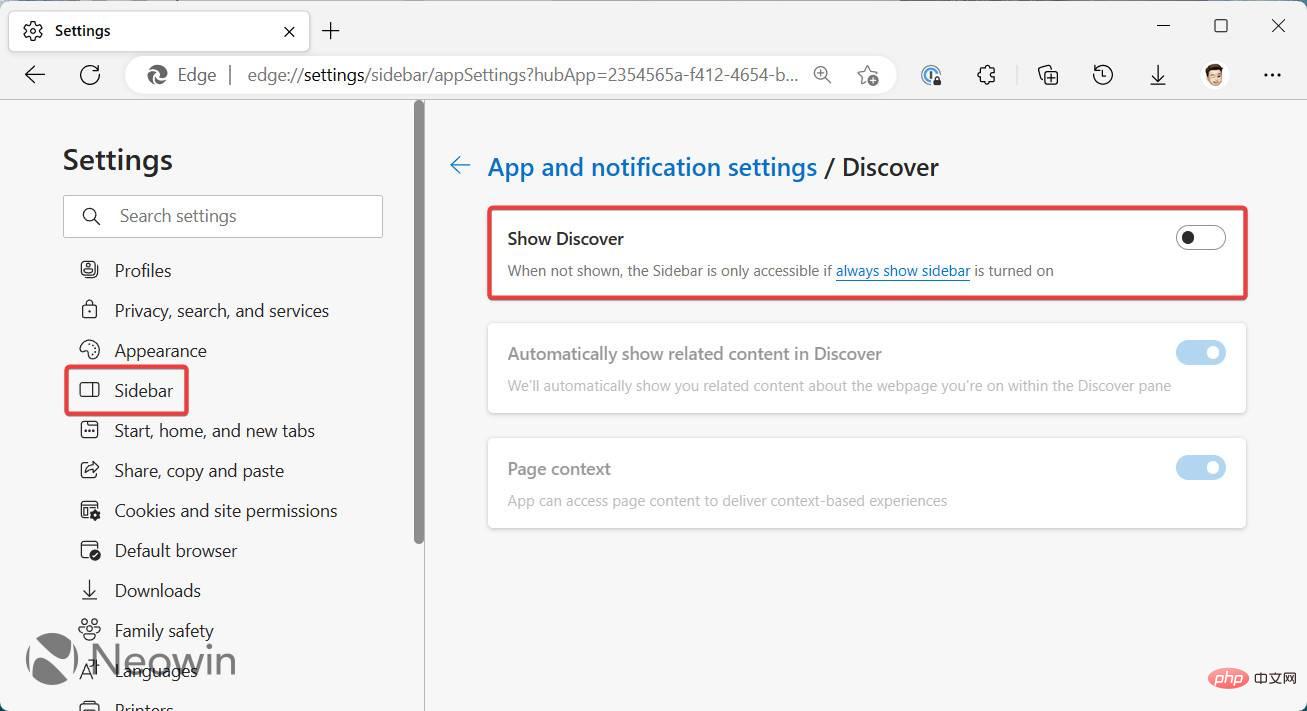Open the Extensions puzzle icon
Image resolution: width=1307 pixels, height=711 pixels.
pyautogui.click(x=986, y=75)
